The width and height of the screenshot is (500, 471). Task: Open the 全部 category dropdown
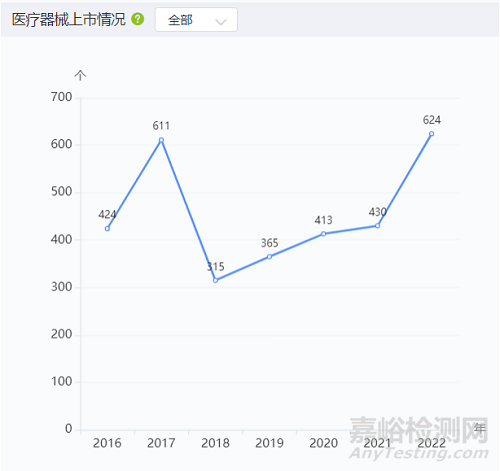(196, 20)
